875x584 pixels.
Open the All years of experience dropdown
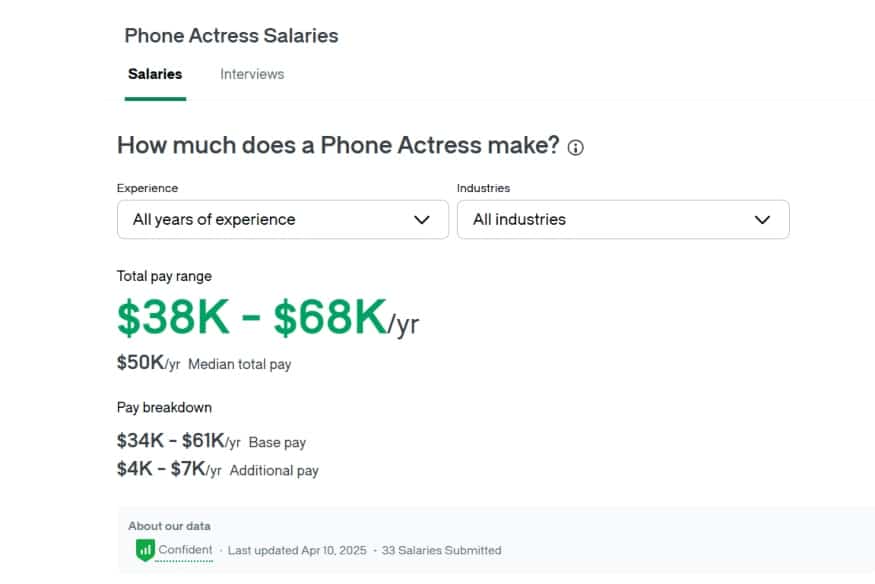tap(282, 220)
